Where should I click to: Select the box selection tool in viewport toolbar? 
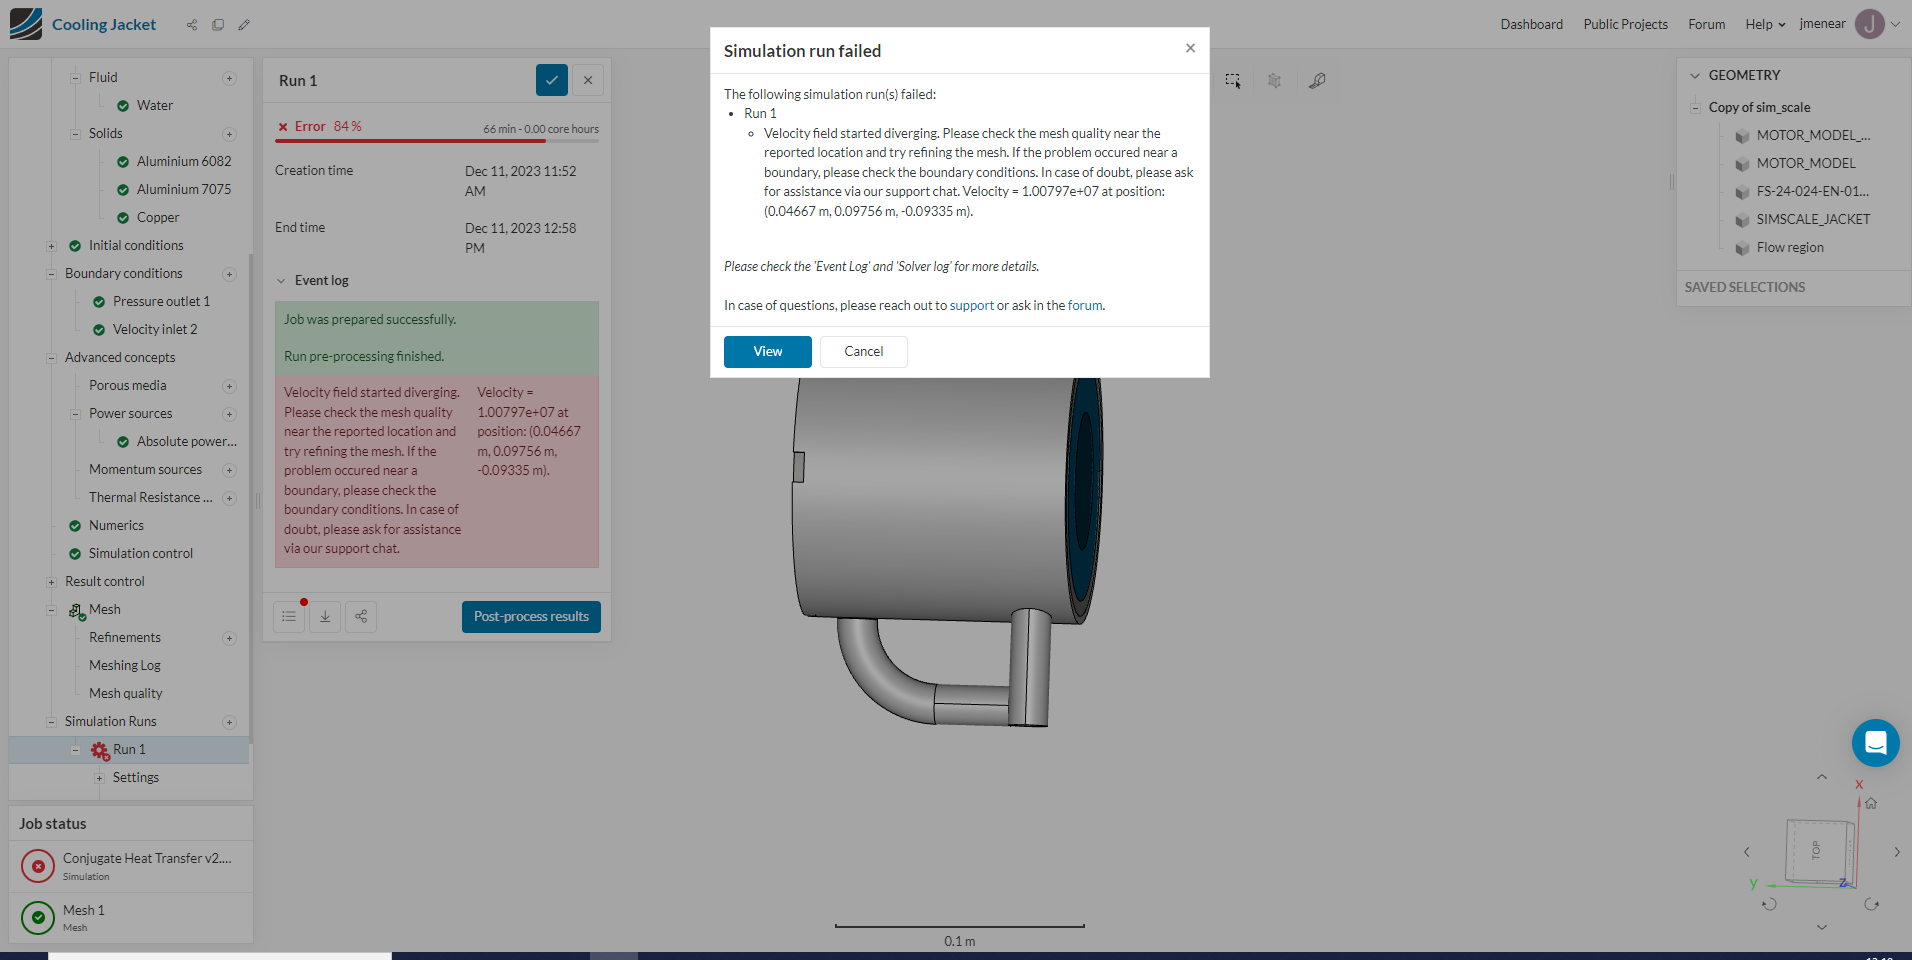(1233, 81)
